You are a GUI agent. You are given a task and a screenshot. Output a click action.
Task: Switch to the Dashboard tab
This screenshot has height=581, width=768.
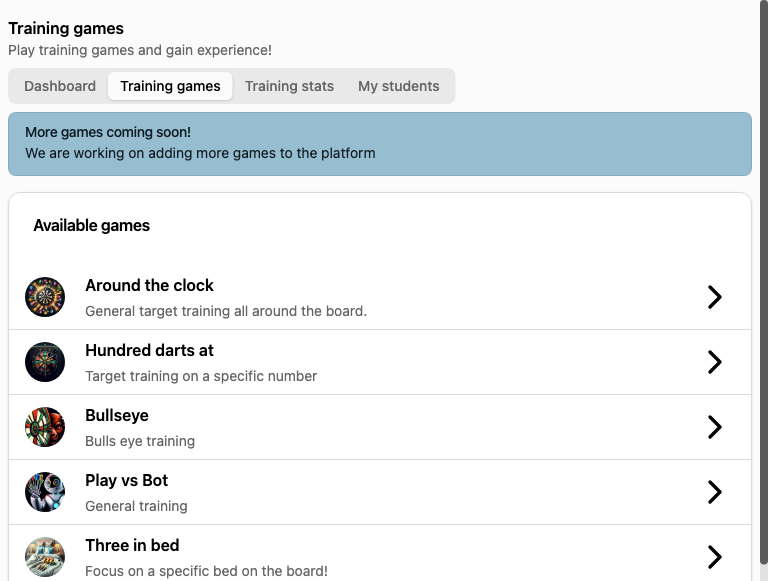(60, 86)
